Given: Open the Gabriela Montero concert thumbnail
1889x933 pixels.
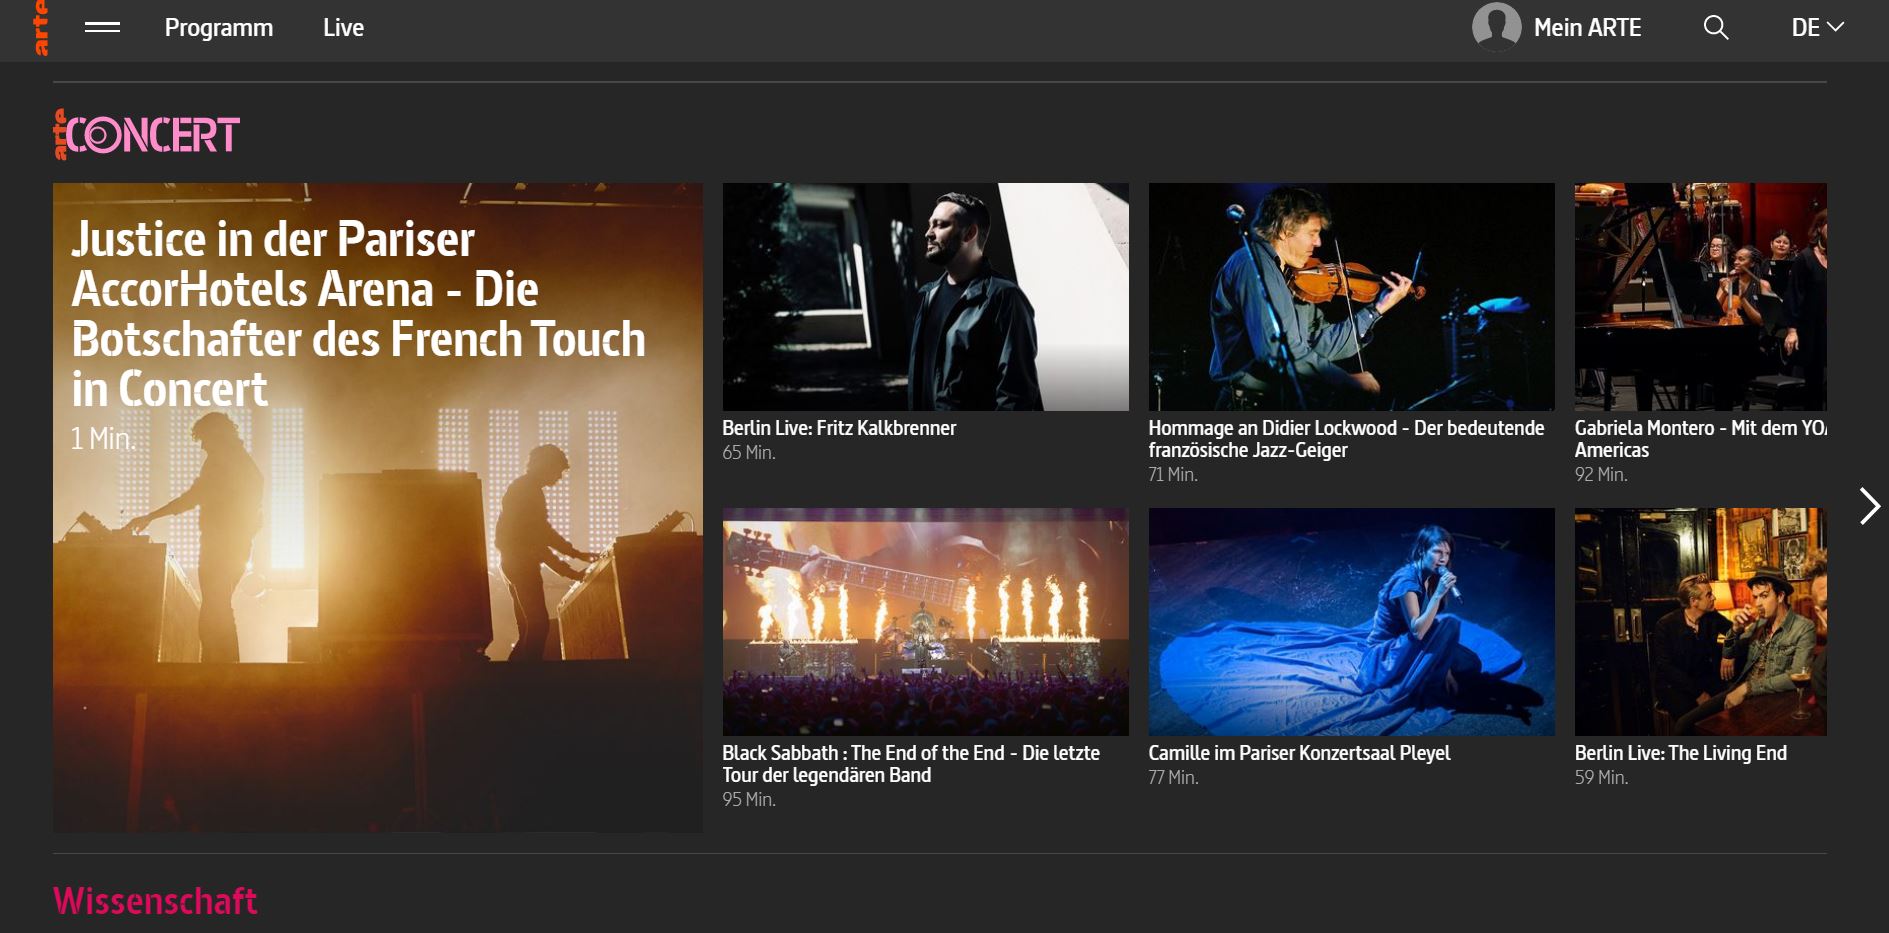Looking at the screenshot, I should click(1700, 297).
